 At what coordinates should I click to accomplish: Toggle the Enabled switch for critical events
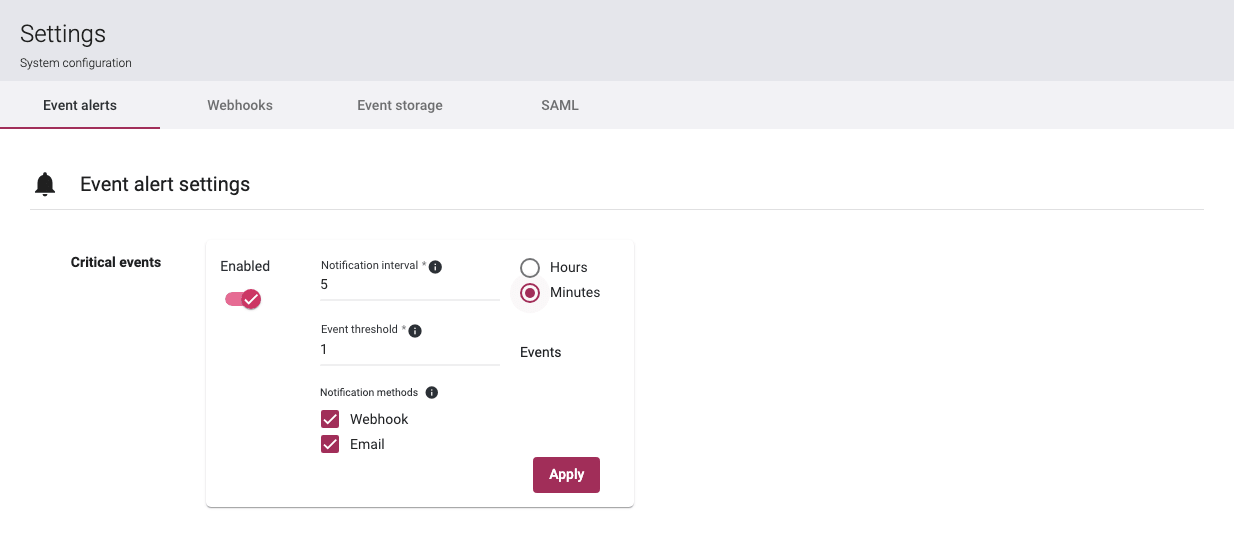[243, 299]
